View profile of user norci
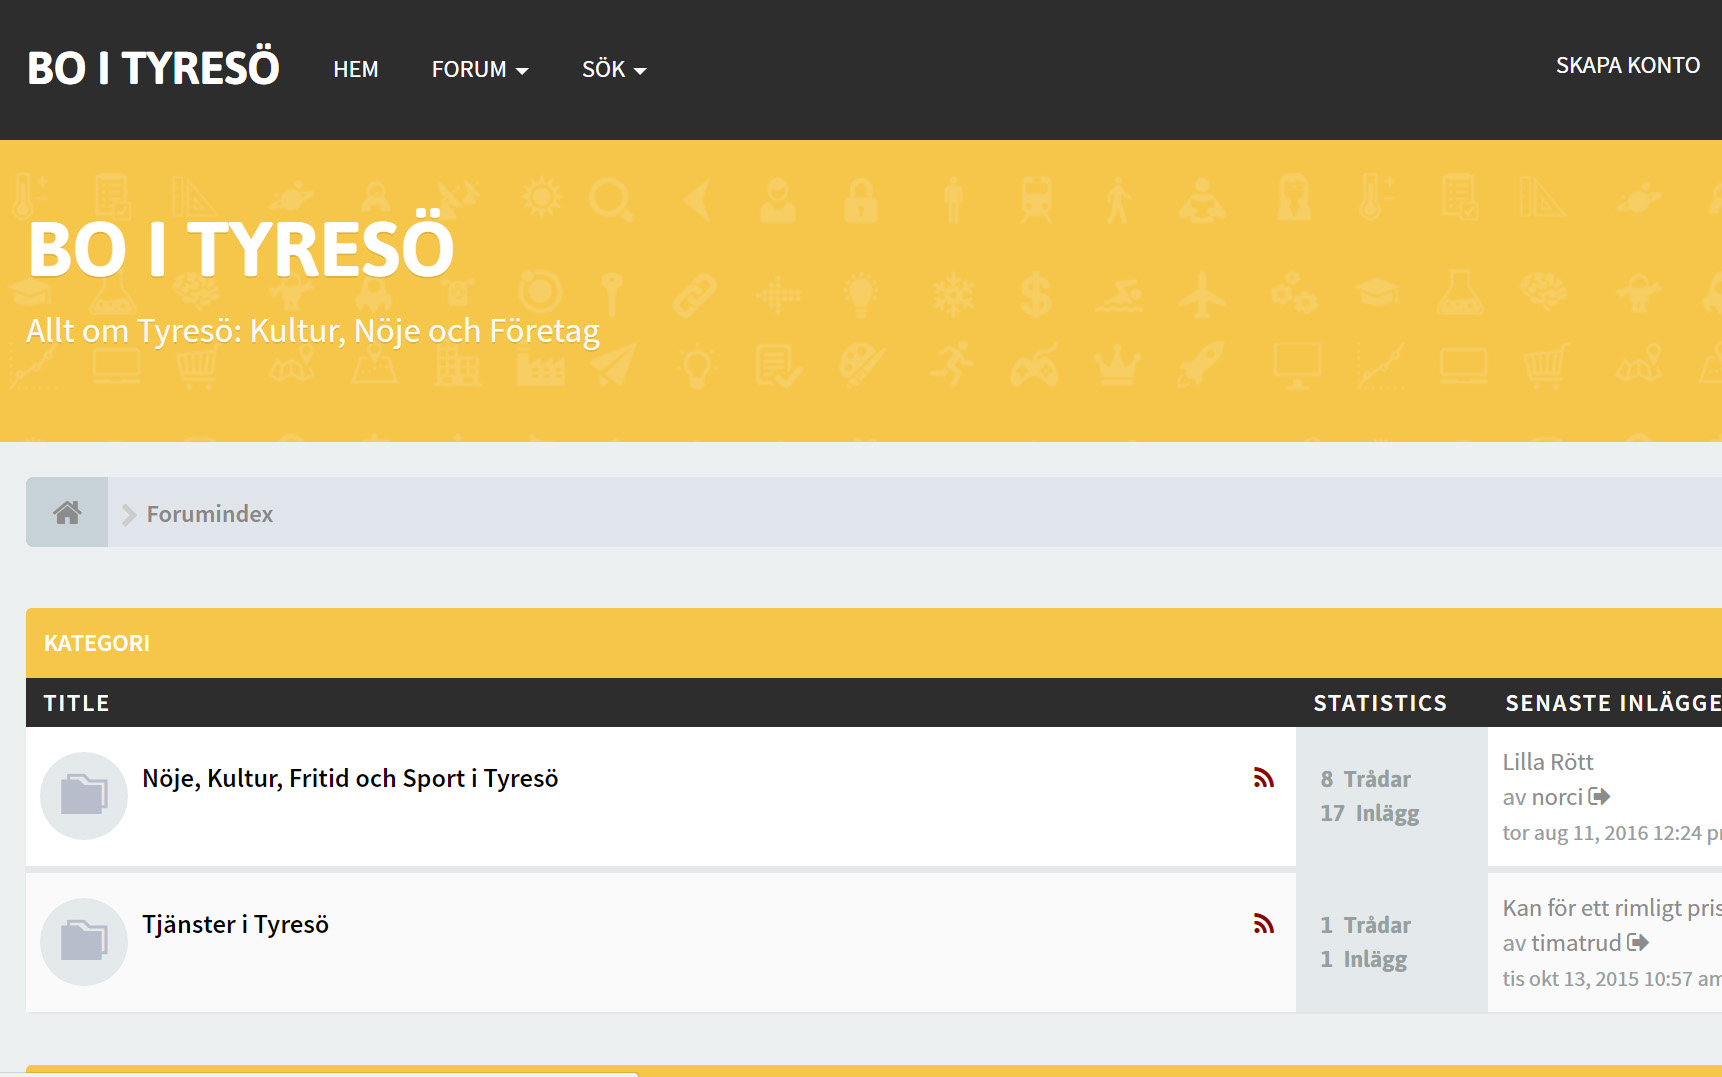The image size is (1722, 1077). [x=1558, y=798]
